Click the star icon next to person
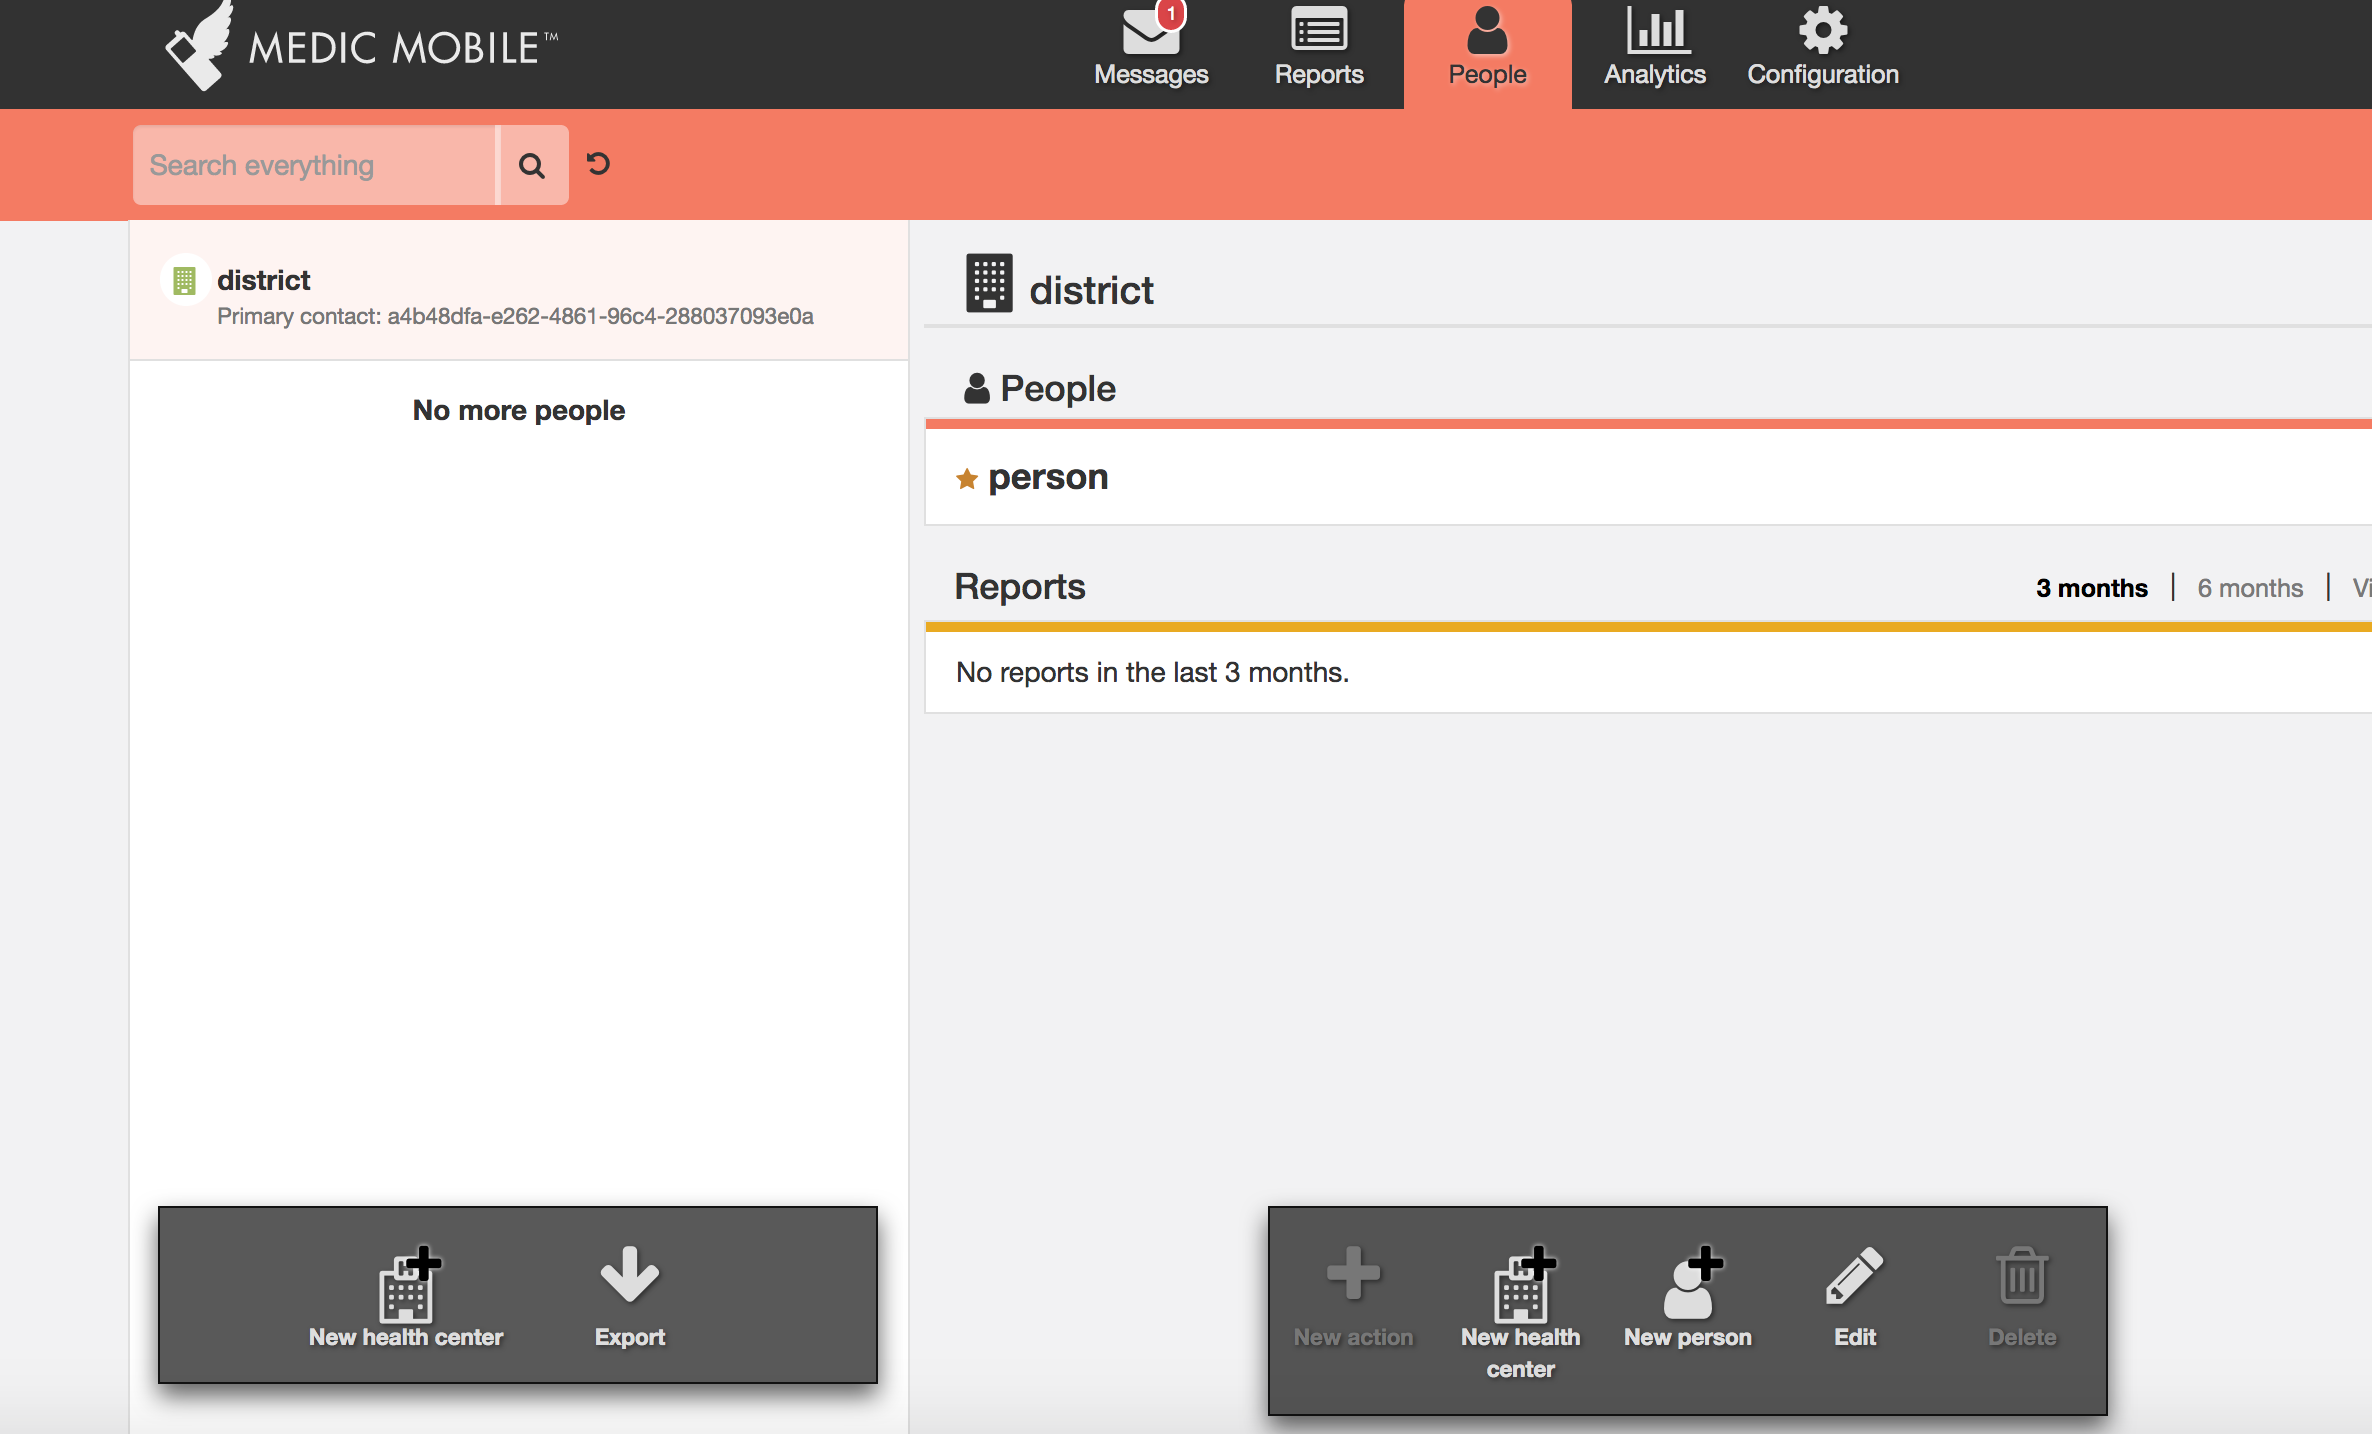2372x1434 pixels. [x=966, y=479]
